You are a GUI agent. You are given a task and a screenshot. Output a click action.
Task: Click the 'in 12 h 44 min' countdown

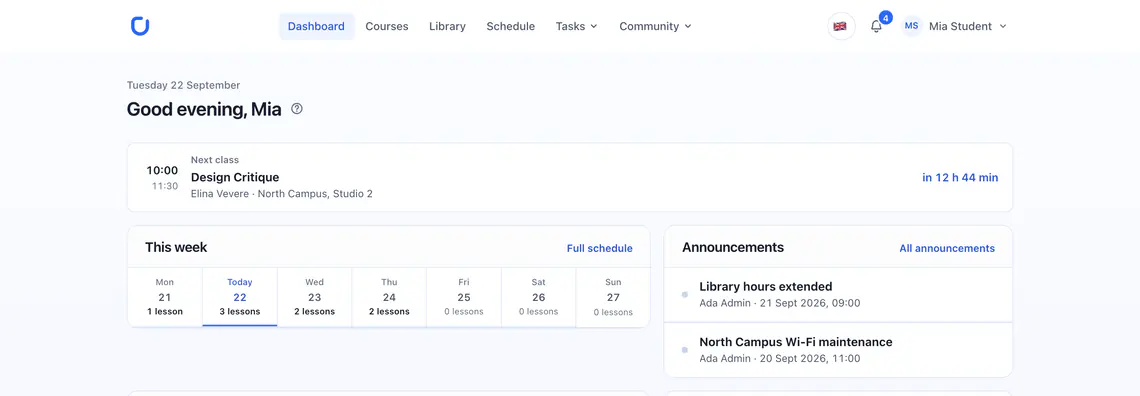(x=960, y=177)
